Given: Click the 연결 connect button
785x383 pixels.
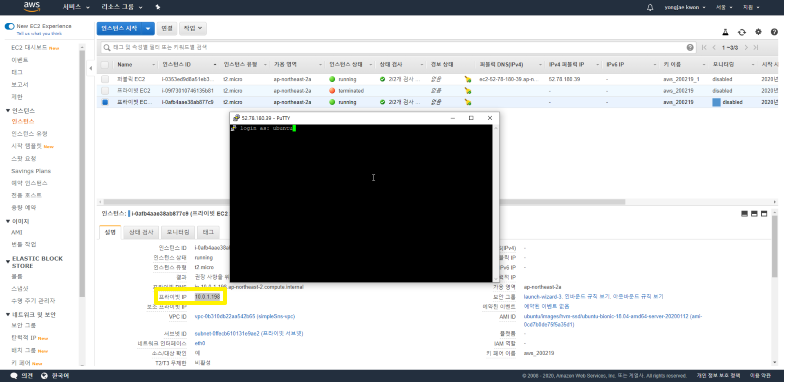Looking at the screenshot, I should (x=167, y=29).
